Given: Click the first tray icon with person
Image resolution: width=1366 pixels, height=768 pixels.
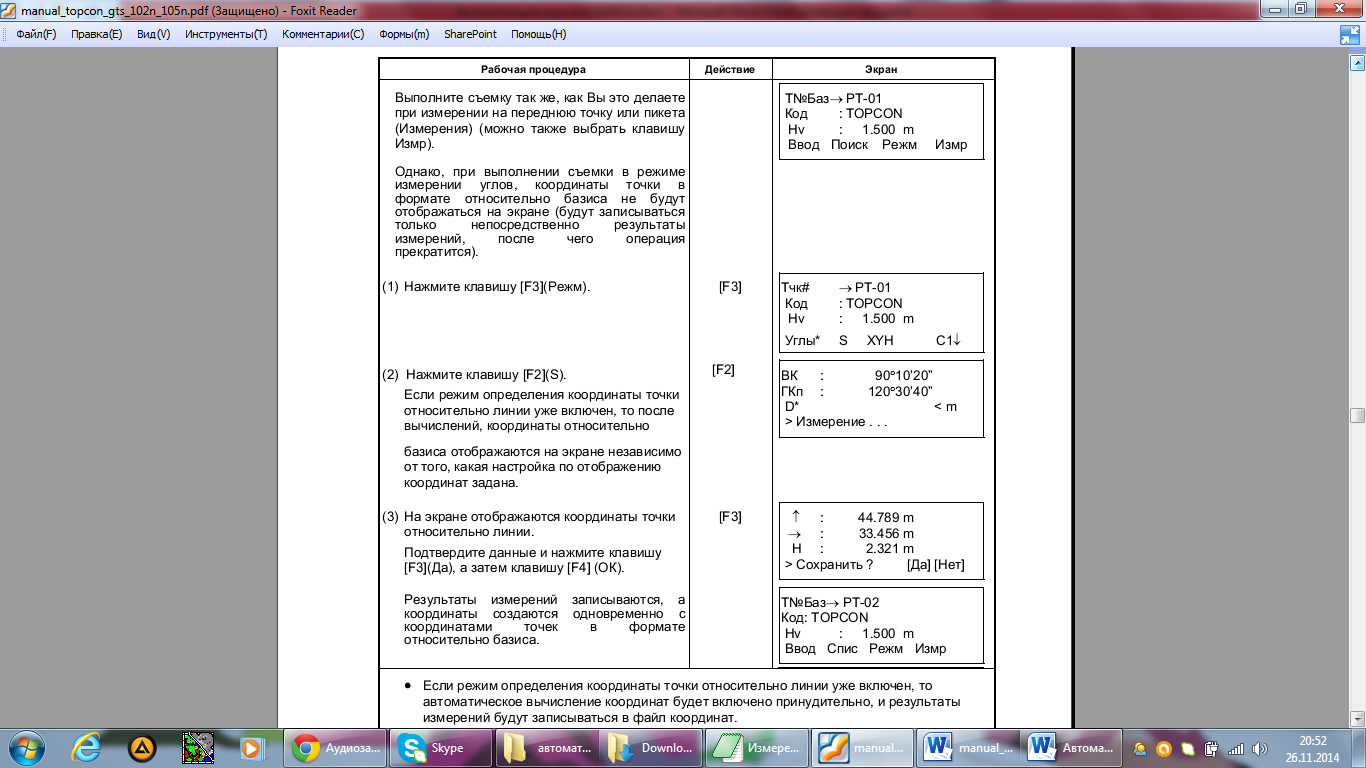Looking at the screenshot, I should pos(1140,748).
